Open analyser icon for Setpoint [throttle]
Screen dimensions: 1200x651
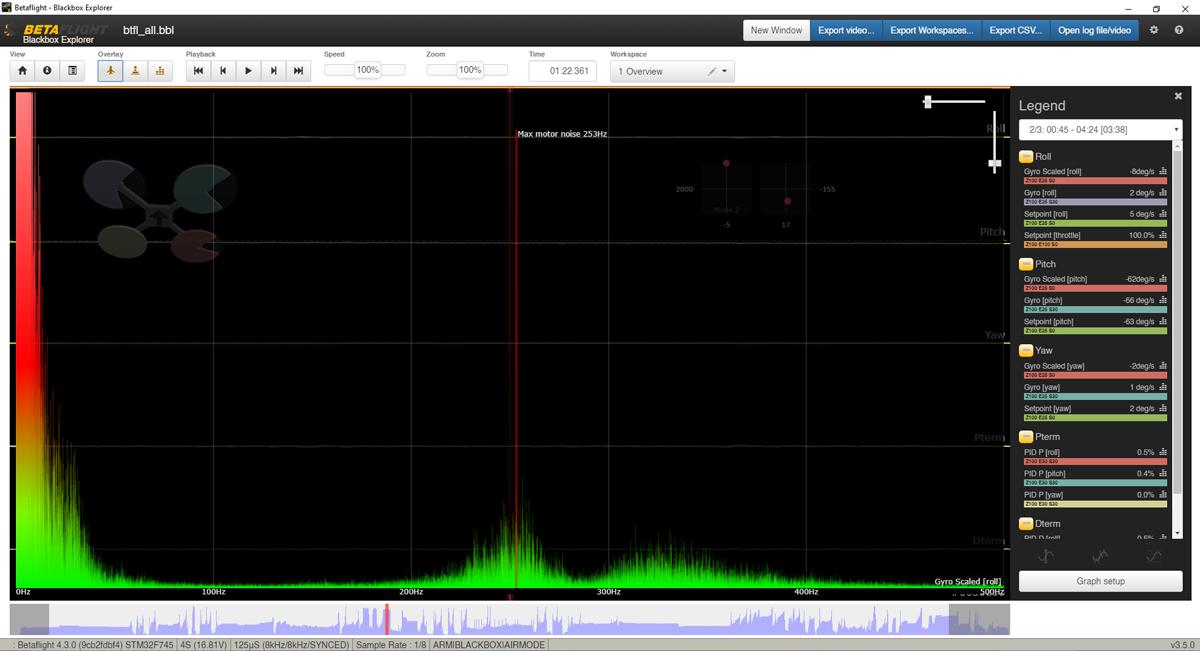tap(1163, 235)
